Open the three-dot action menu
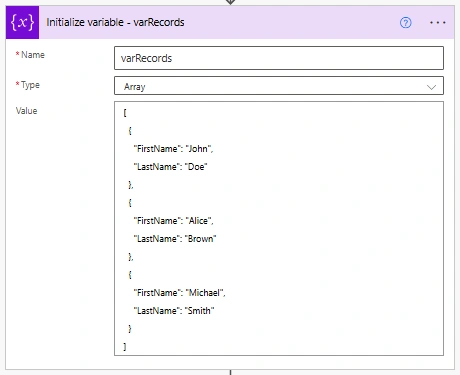This screenshot has width=460, height=375. coord(437,23)
